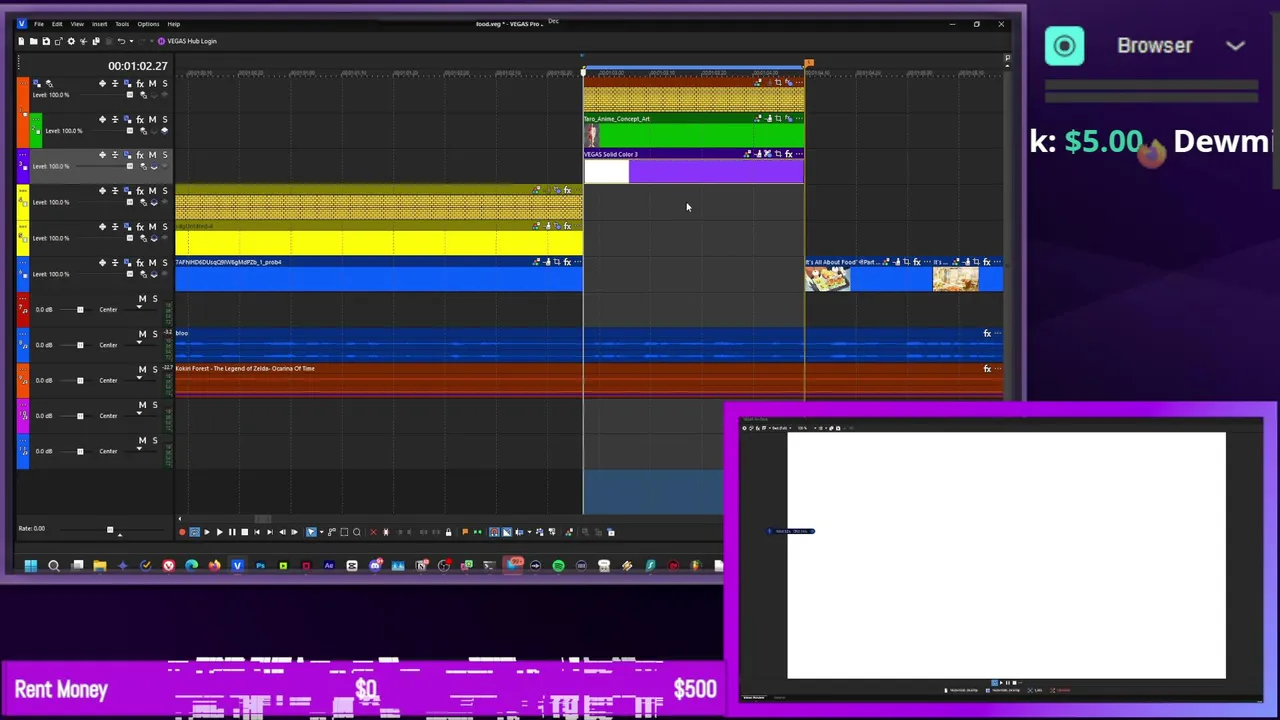Expand track 8 options arrow below M

pyautogui.click(x=139, y=343)
